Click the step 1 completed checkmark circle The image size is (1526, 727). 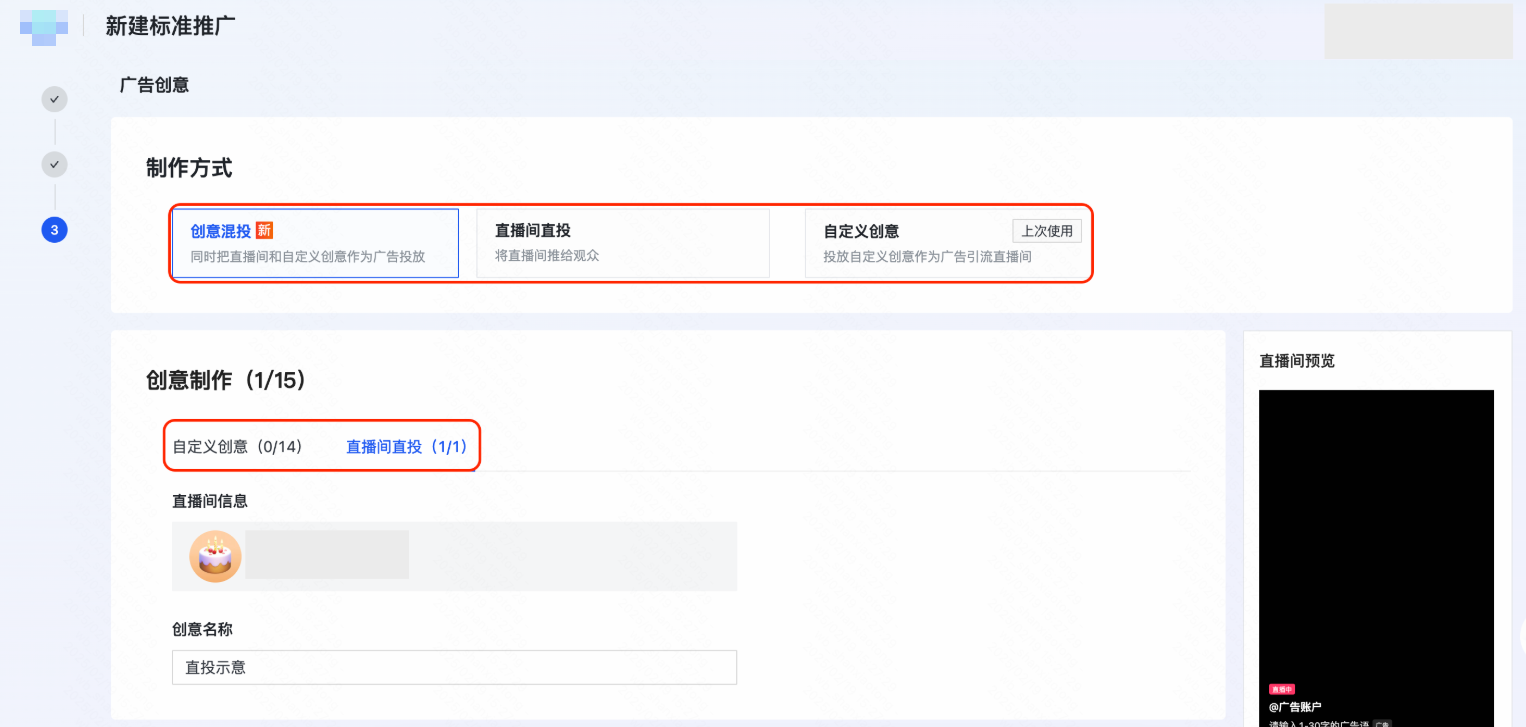[54, 99]
